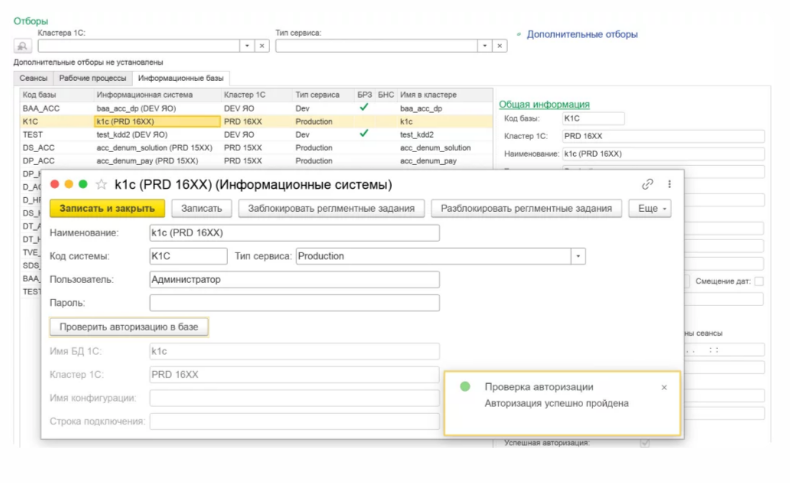
Task: Expand the Еще button menu
Action: pyautogui.click(x=650, y=208)
